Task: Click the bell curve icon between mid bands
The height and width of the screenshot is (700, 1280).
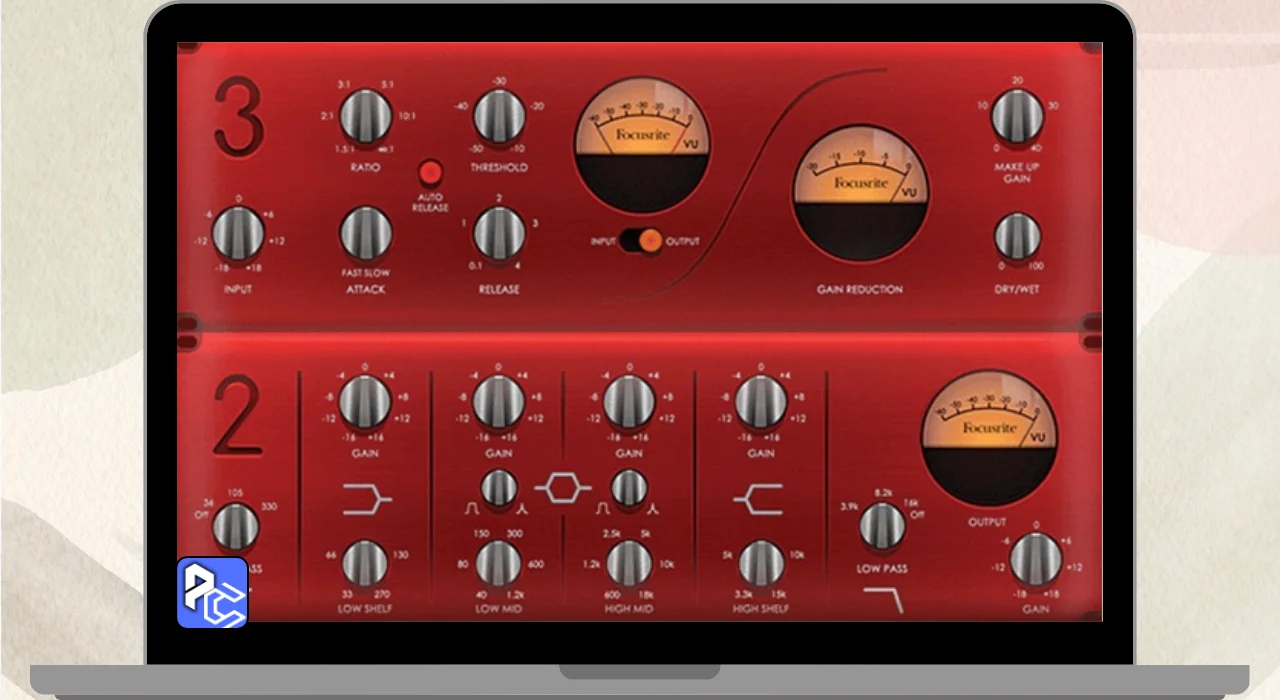Action: point(563,489)
